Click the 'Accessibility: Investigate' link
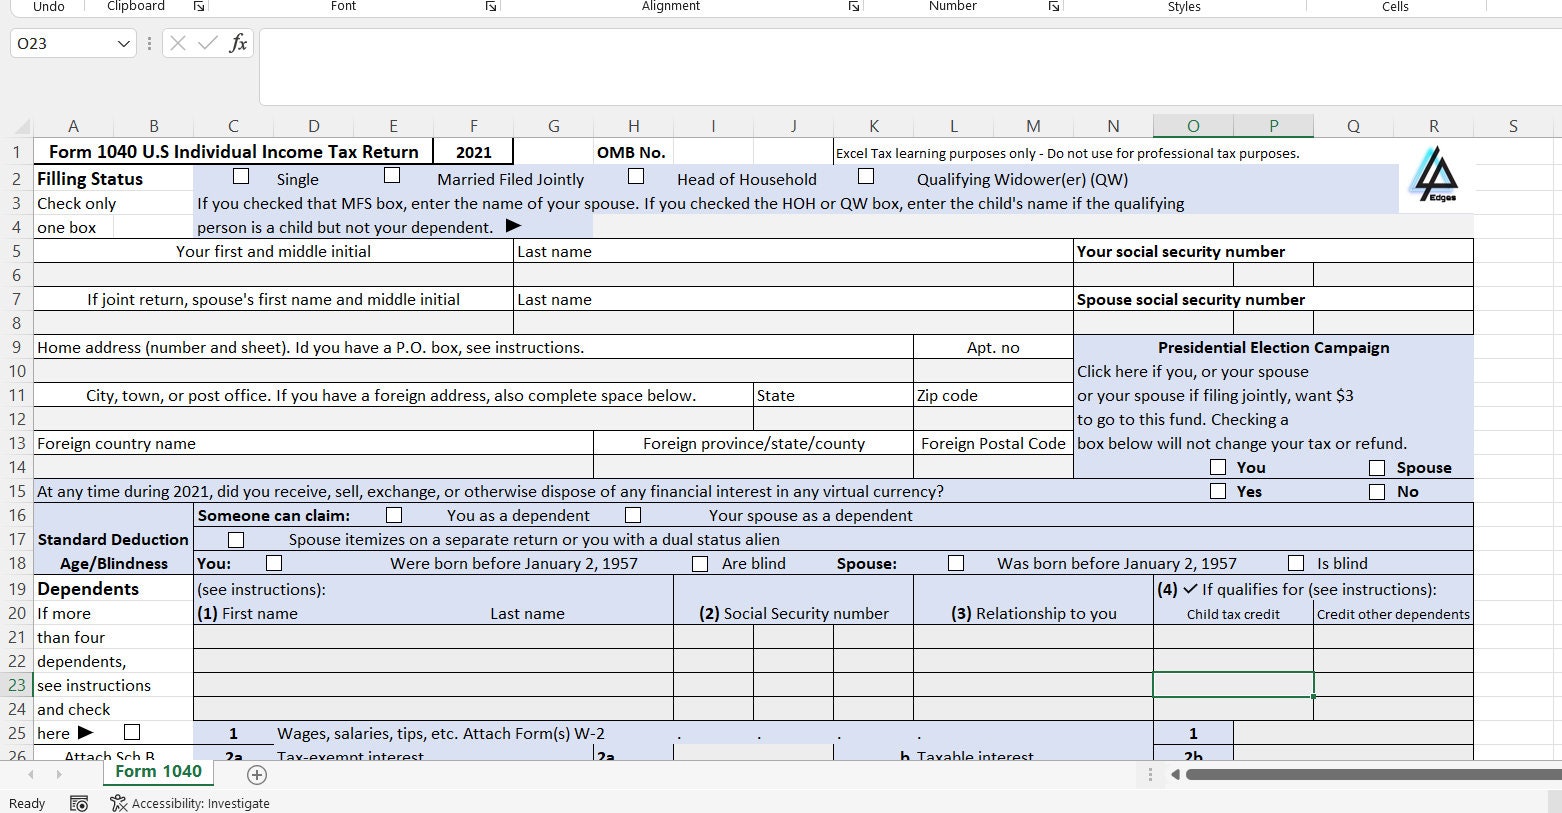The width and height of the screenshot is (1562, 813). 200,803
